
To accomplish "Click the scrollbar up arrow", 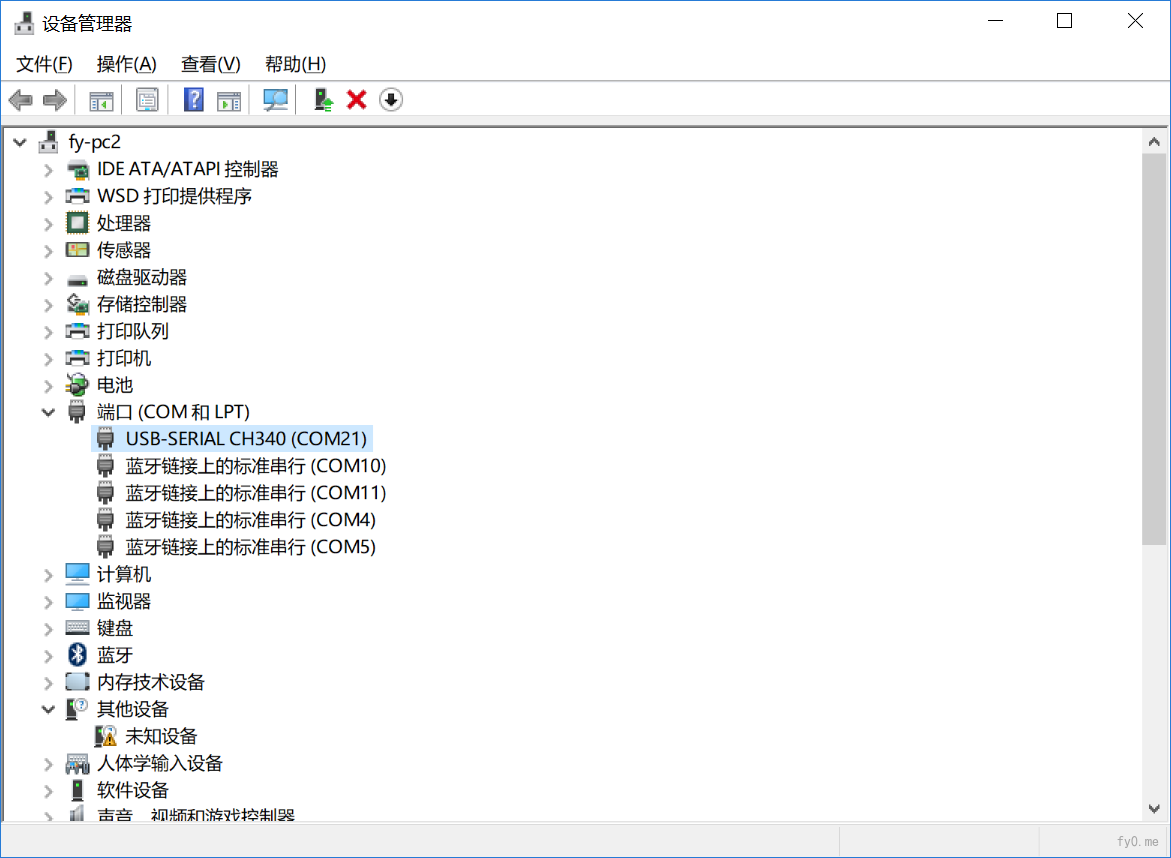I will point(1154,142).
